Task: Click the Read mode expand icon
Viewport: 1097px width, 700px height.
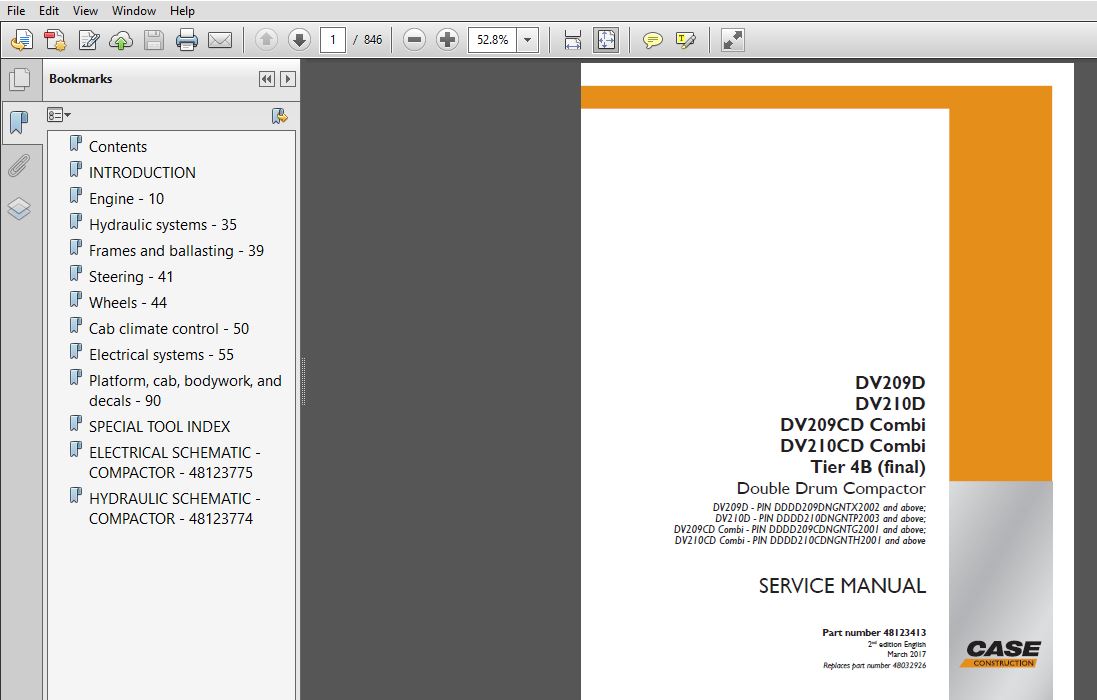Action: [732, 40]
